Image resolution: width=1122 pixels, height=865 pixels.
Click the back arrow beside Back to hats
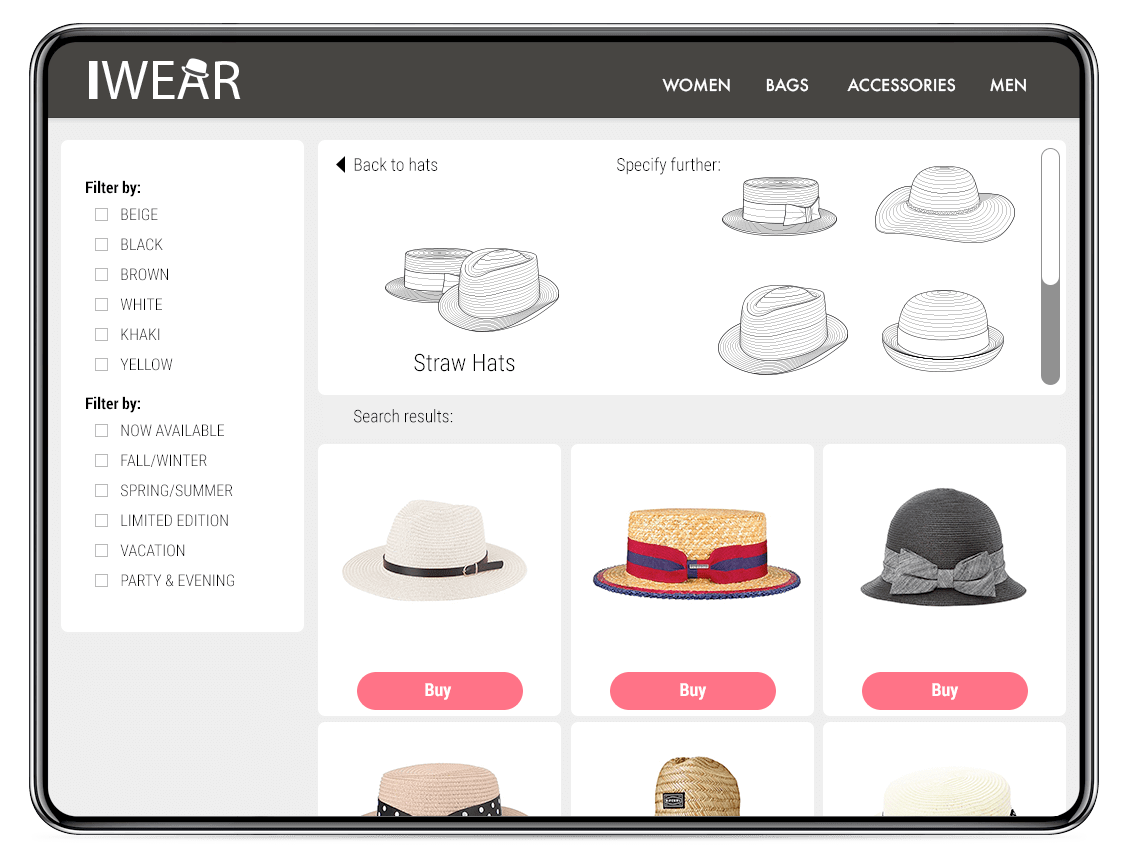[340, 165]
